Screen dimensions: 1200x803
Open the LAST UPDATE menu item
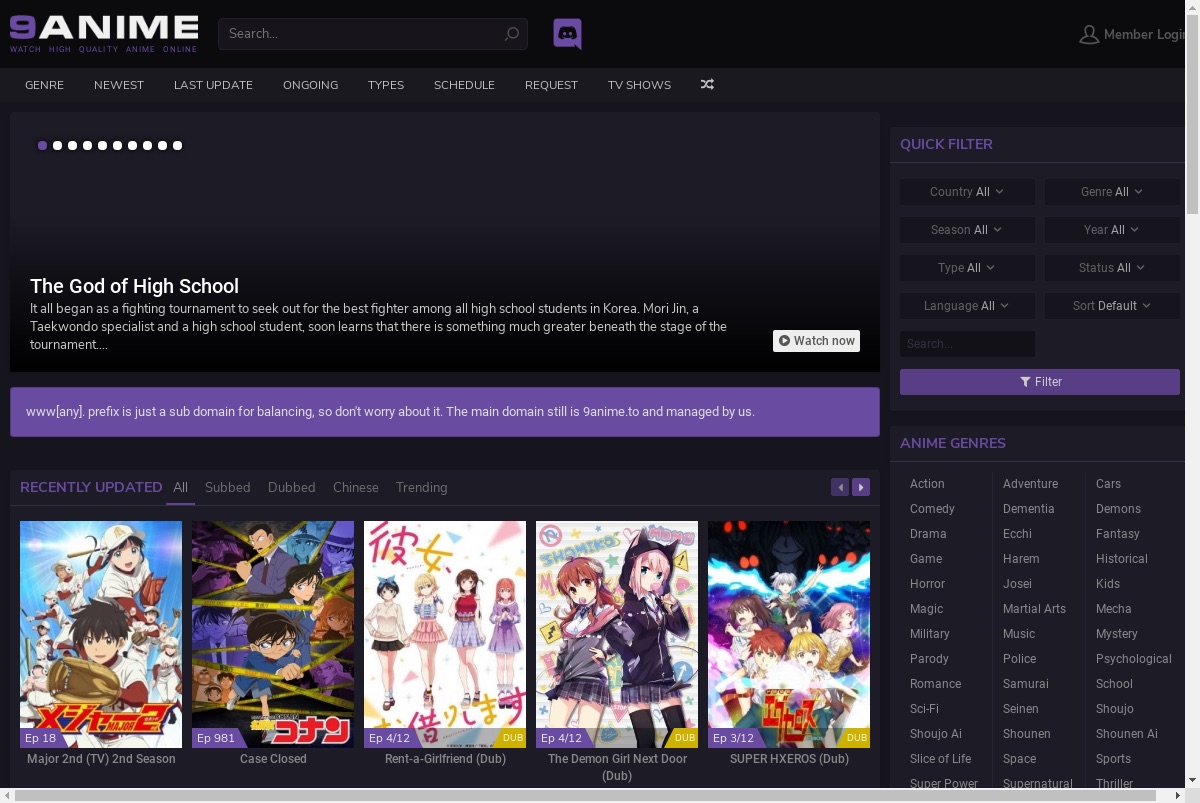click(x=213, y=85)
